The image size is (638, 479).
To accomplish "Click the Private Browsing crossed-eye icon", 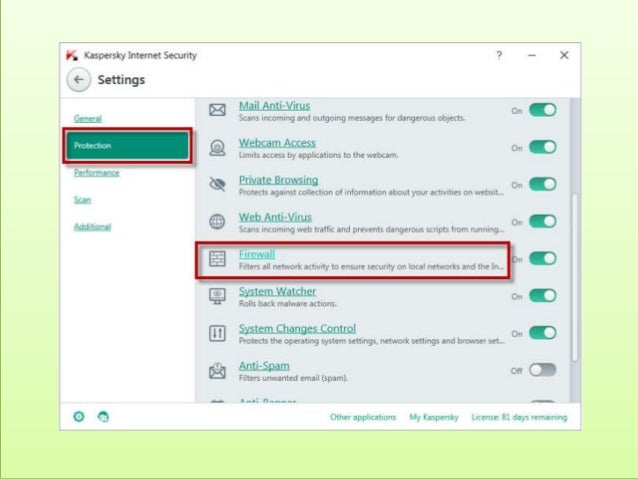I will [217, 184].
